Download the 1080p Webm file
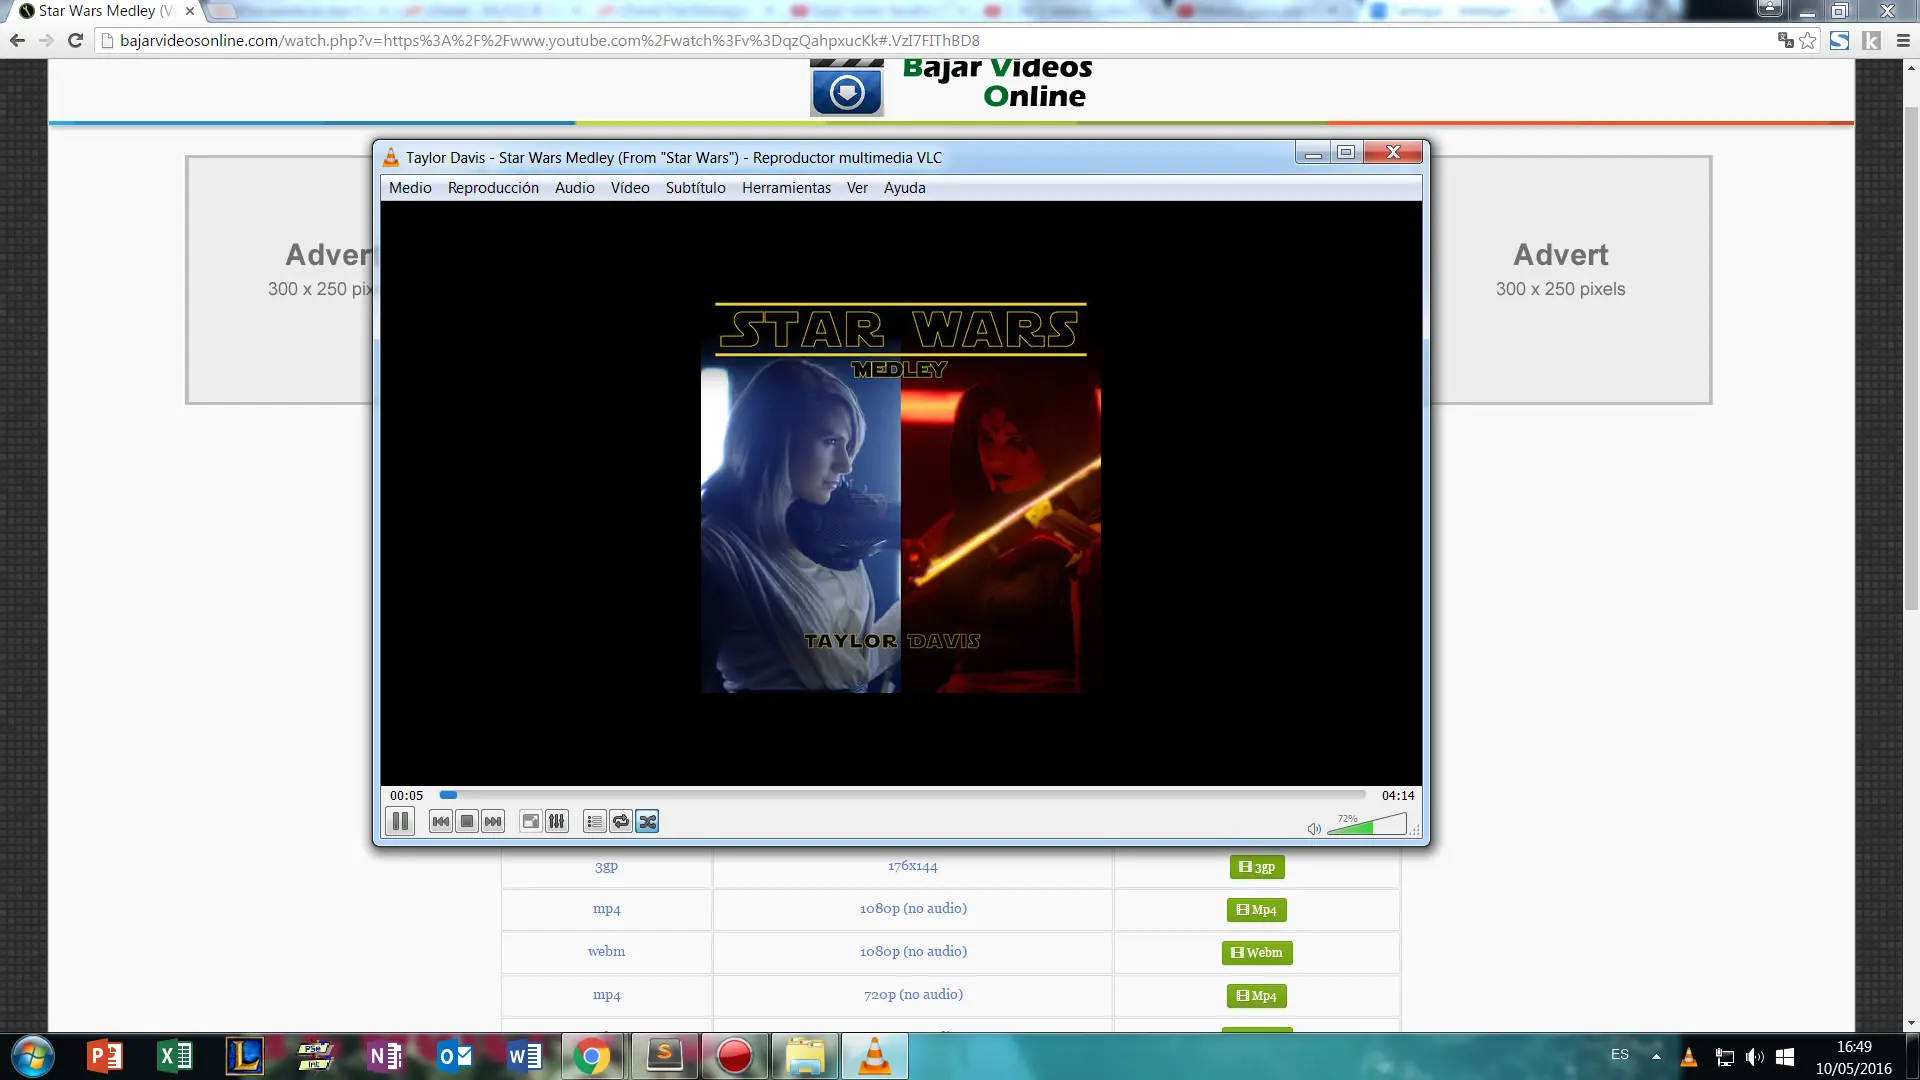1920x1080 pixels. 1256,953
